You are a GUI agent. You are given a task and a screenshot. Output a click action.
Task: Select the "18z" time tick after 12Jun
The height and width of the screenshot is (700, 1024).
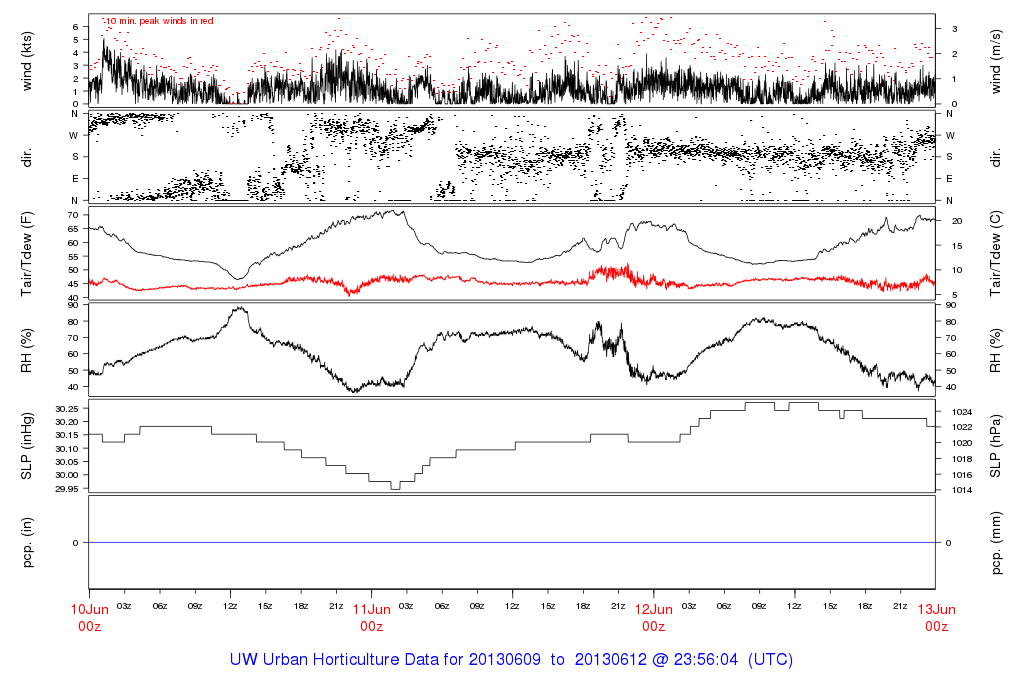point(865,606)
